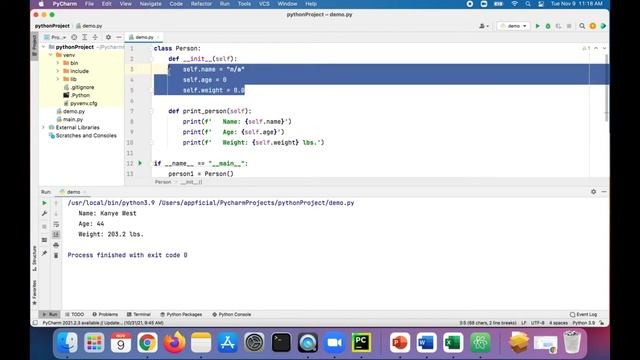The width and height of the screenshot is (640, 360).
Task: Click the orange update notification icon
Action: (593, 26)
